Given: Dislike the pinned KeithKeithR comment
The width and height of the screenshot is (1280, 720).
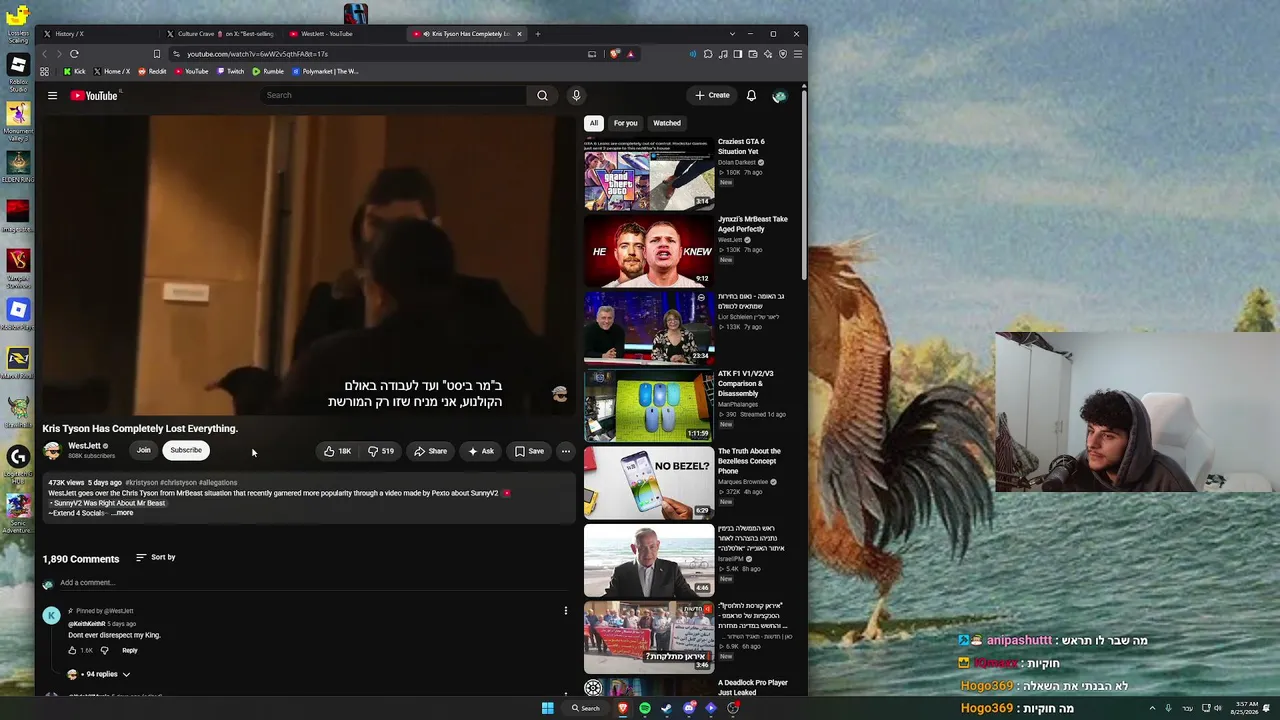Looking at the screenshot, I should point(104,650).
